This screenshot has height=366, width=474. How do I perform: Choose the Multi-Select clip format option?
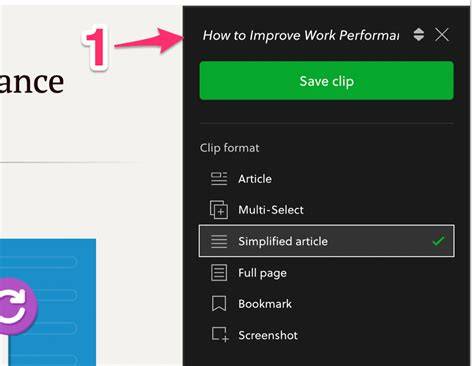coord(327,210)
